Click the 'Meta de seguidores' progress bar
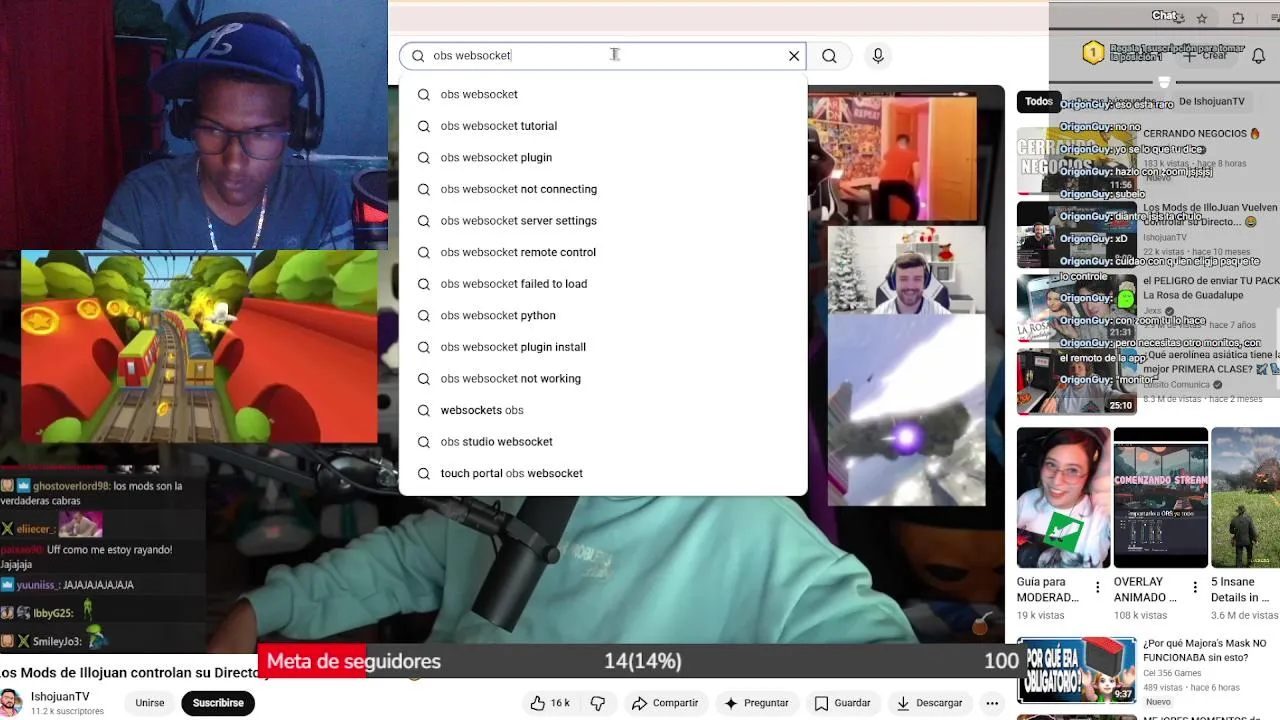This screenshot has width=1280, height=720. (x=640, y=661)
